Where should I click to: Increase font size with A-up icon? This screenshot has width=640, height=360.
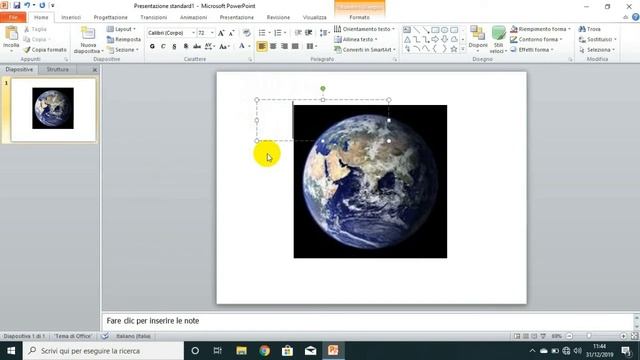tap(221, 33)
